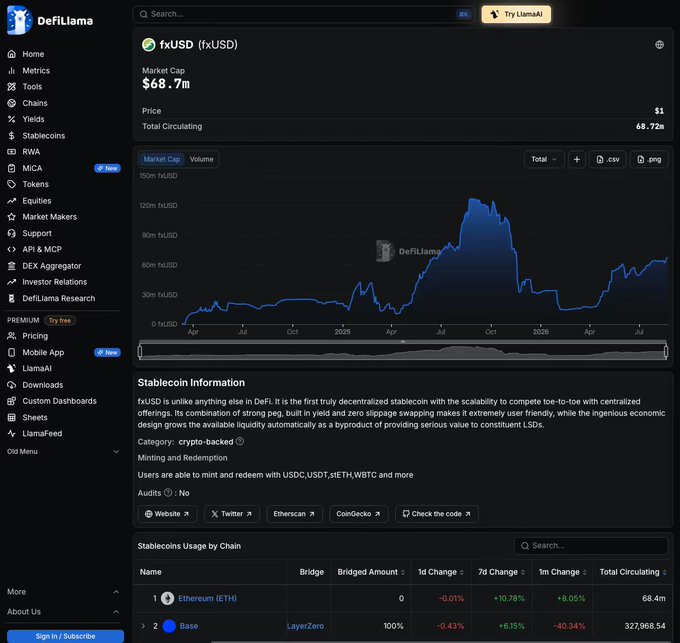Open DEX Aggregator entry
Screen dimensions: 680x643
coord(52,266)
